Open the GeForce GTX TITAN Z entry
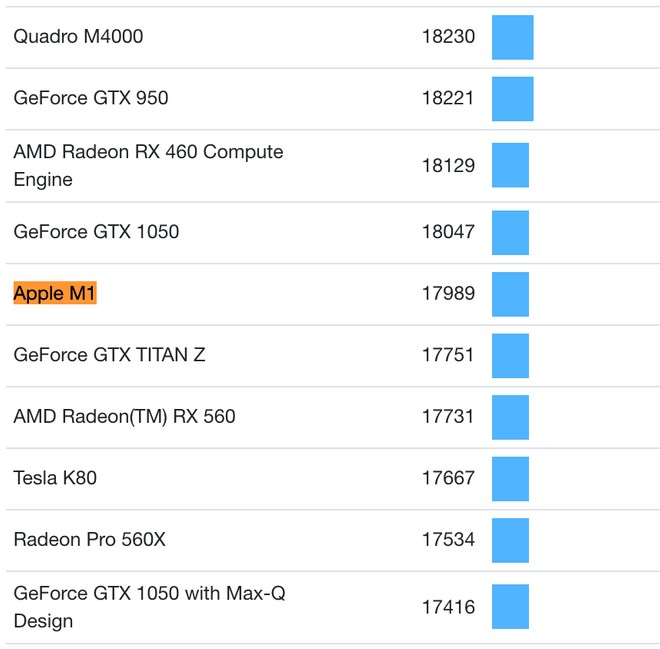The height and width of the screenshot is (649, 660). click(x=109, y=355)
